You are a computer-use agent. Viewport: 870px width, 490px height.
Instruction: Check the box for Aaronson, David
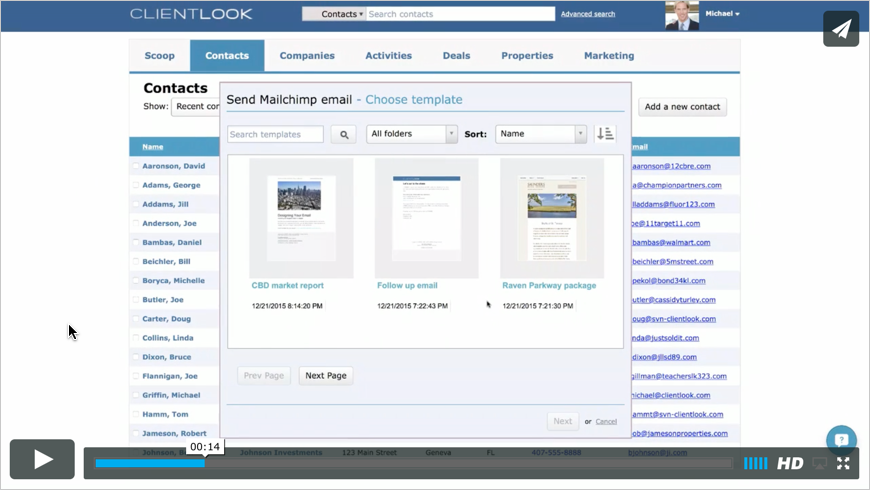pyautogui.click(x=135, y=166)
